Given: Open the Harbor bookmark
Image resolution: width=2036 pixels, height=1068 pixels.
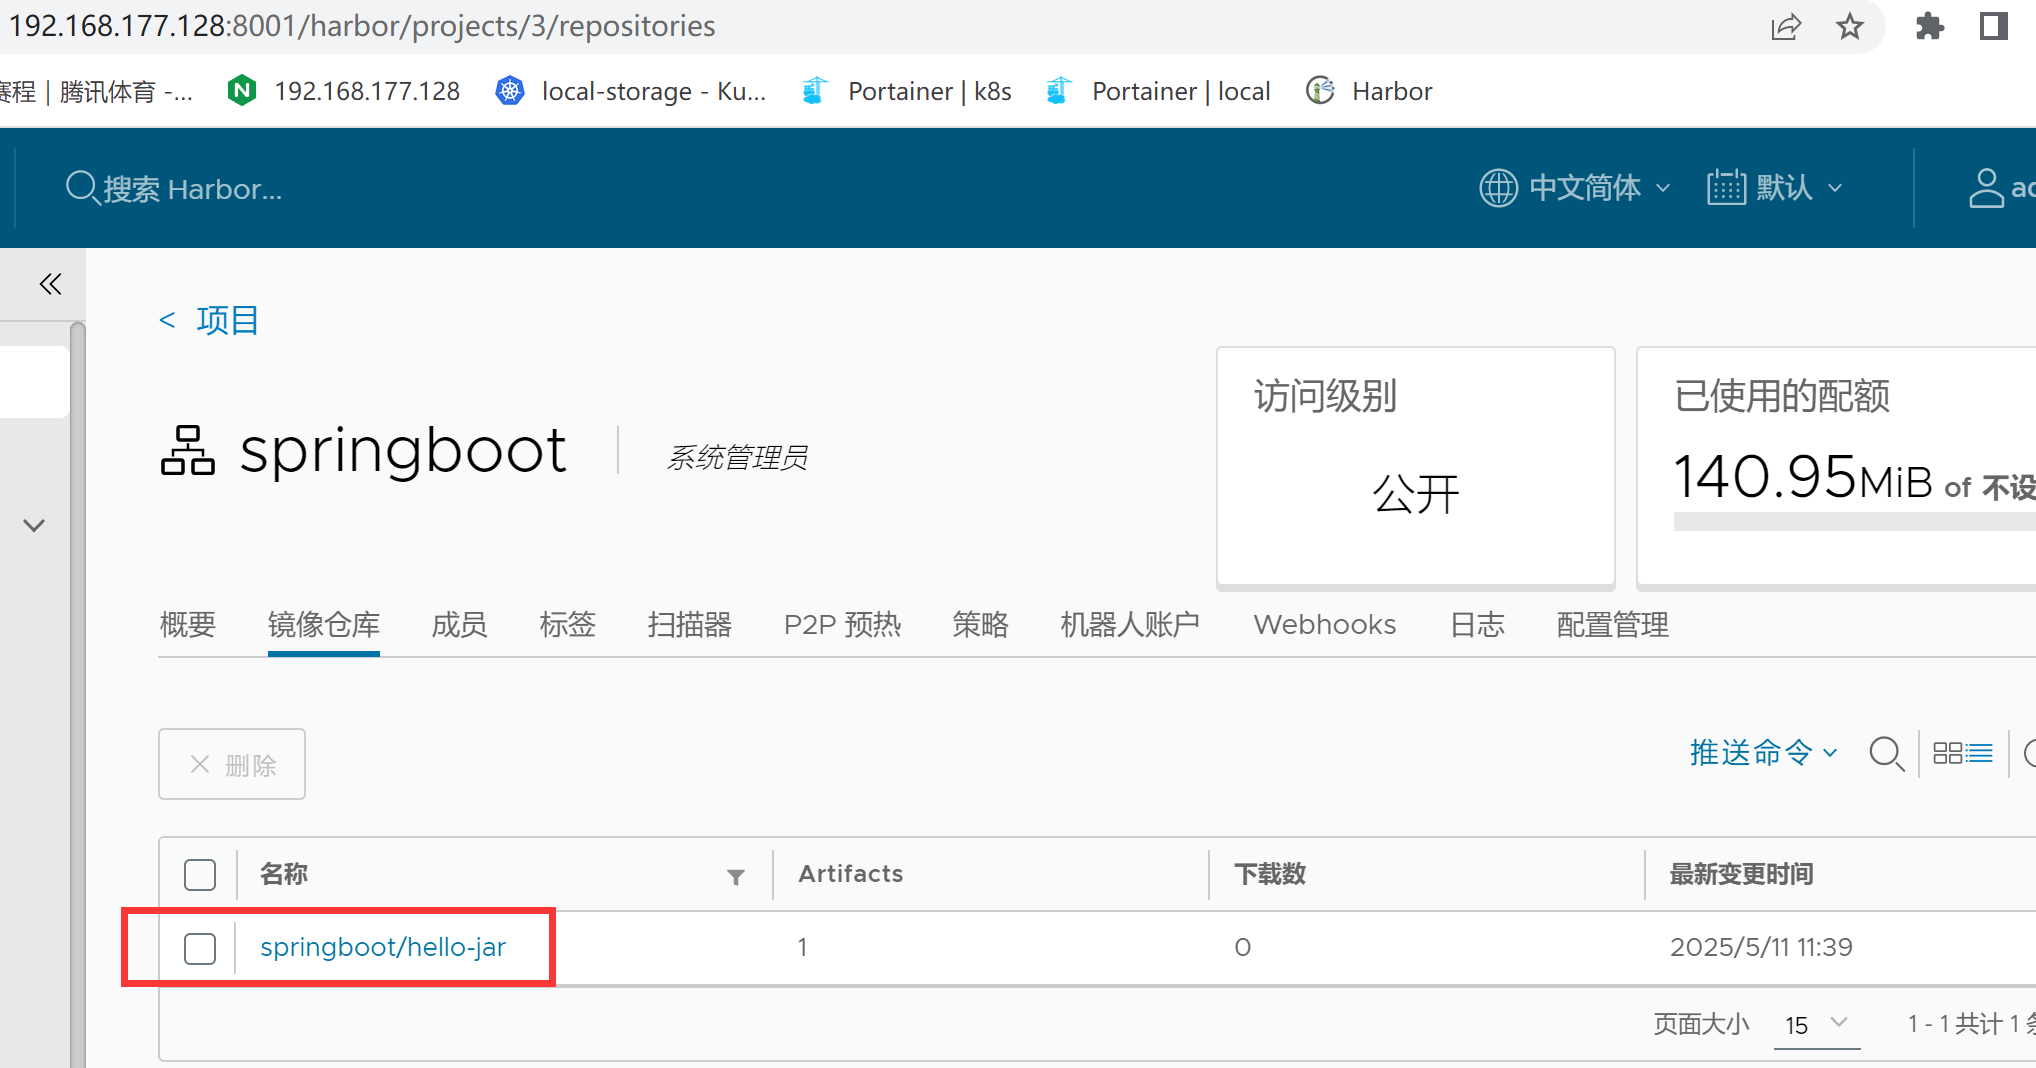Looking at the screenshot, I should 1369,91.
